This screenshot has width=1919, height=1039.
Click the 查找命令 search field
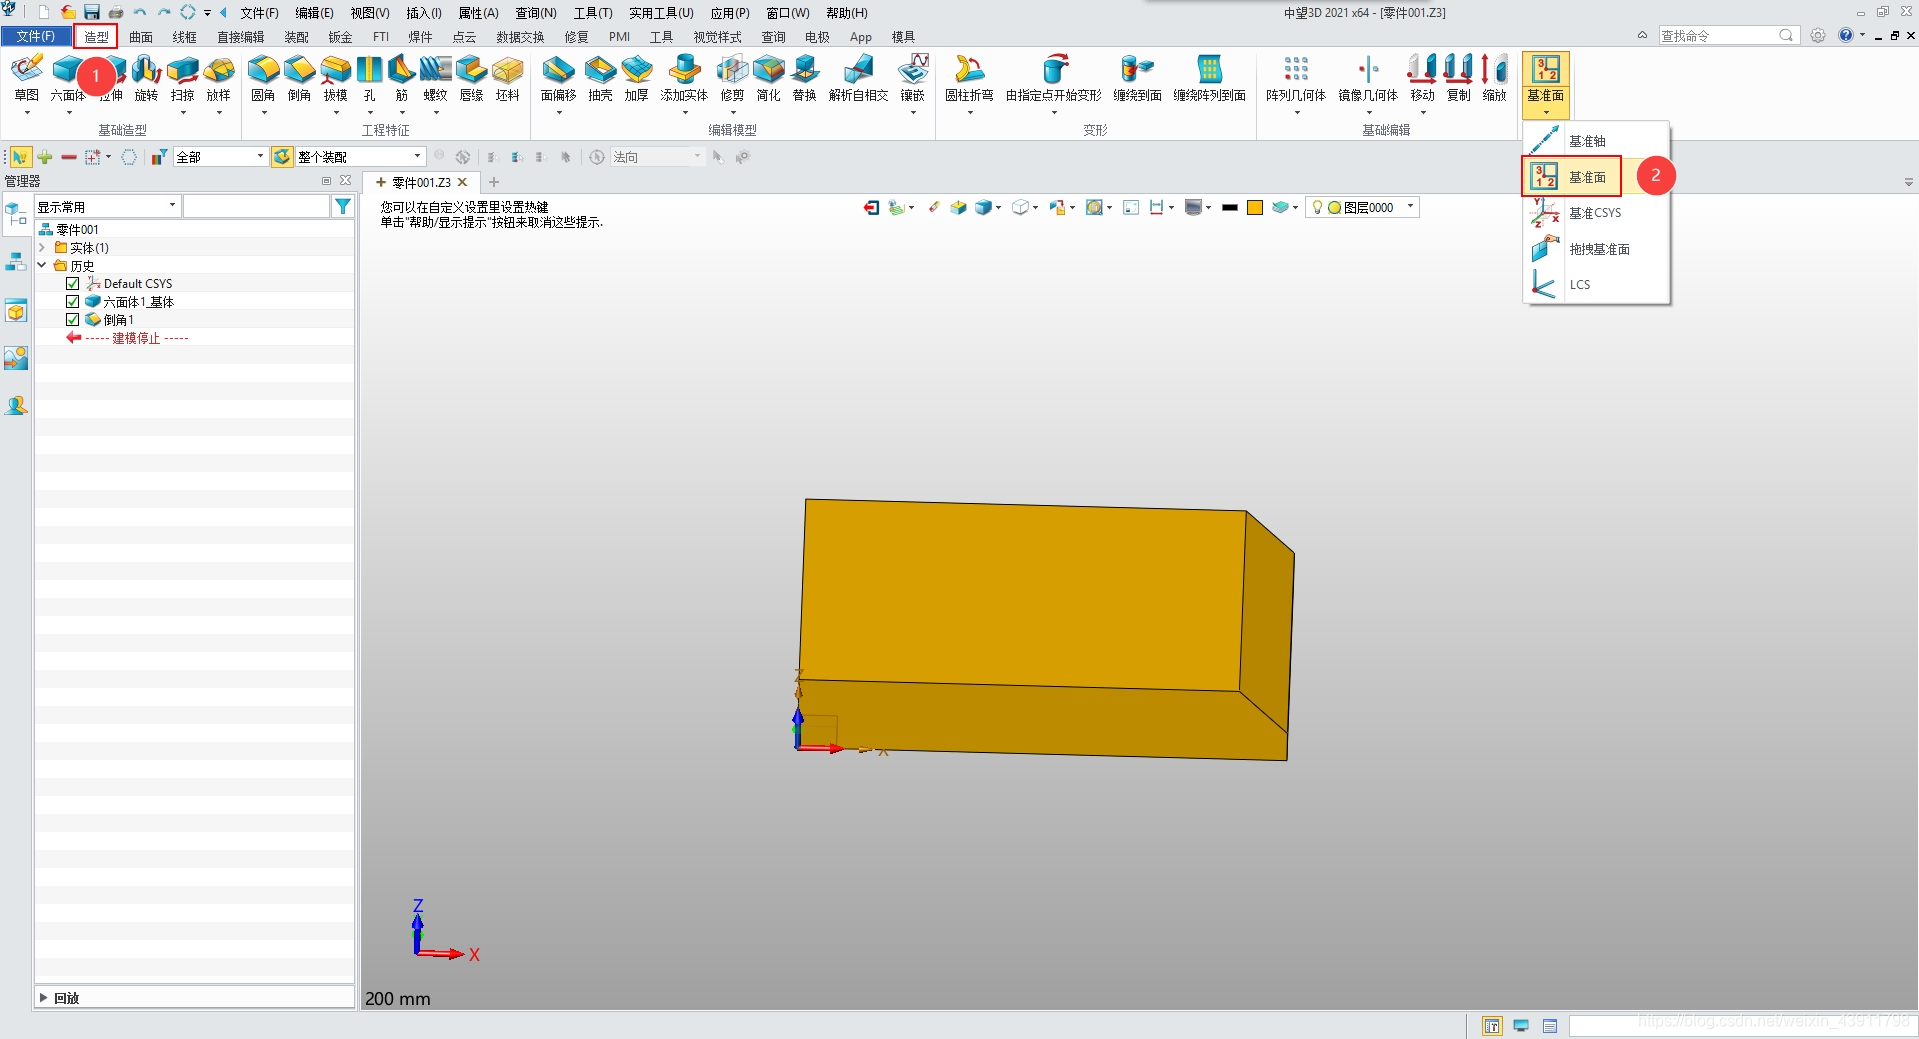[1726, 35]
